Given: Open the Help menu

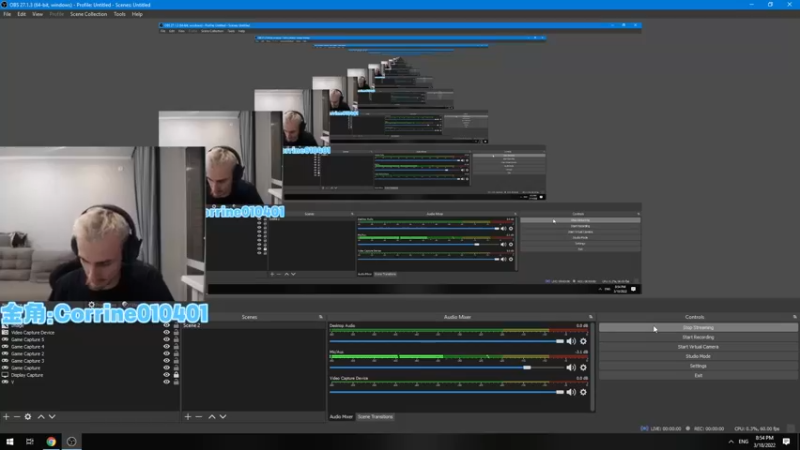Looking at the screenshot, I should (137, 14).
